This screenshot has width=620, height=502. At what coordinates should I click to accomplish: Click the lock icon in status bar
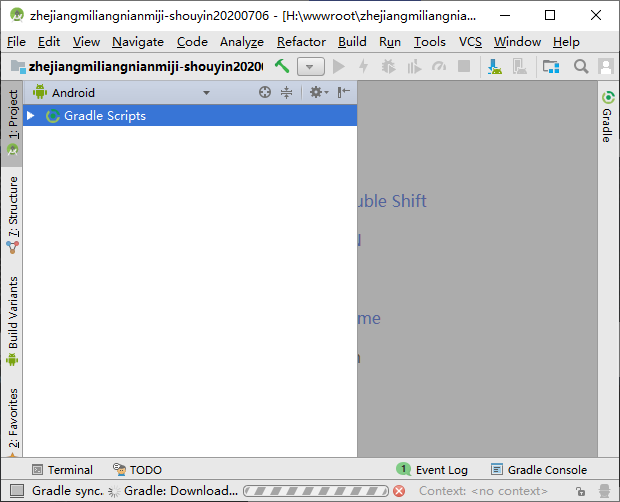tap(580, 491)
